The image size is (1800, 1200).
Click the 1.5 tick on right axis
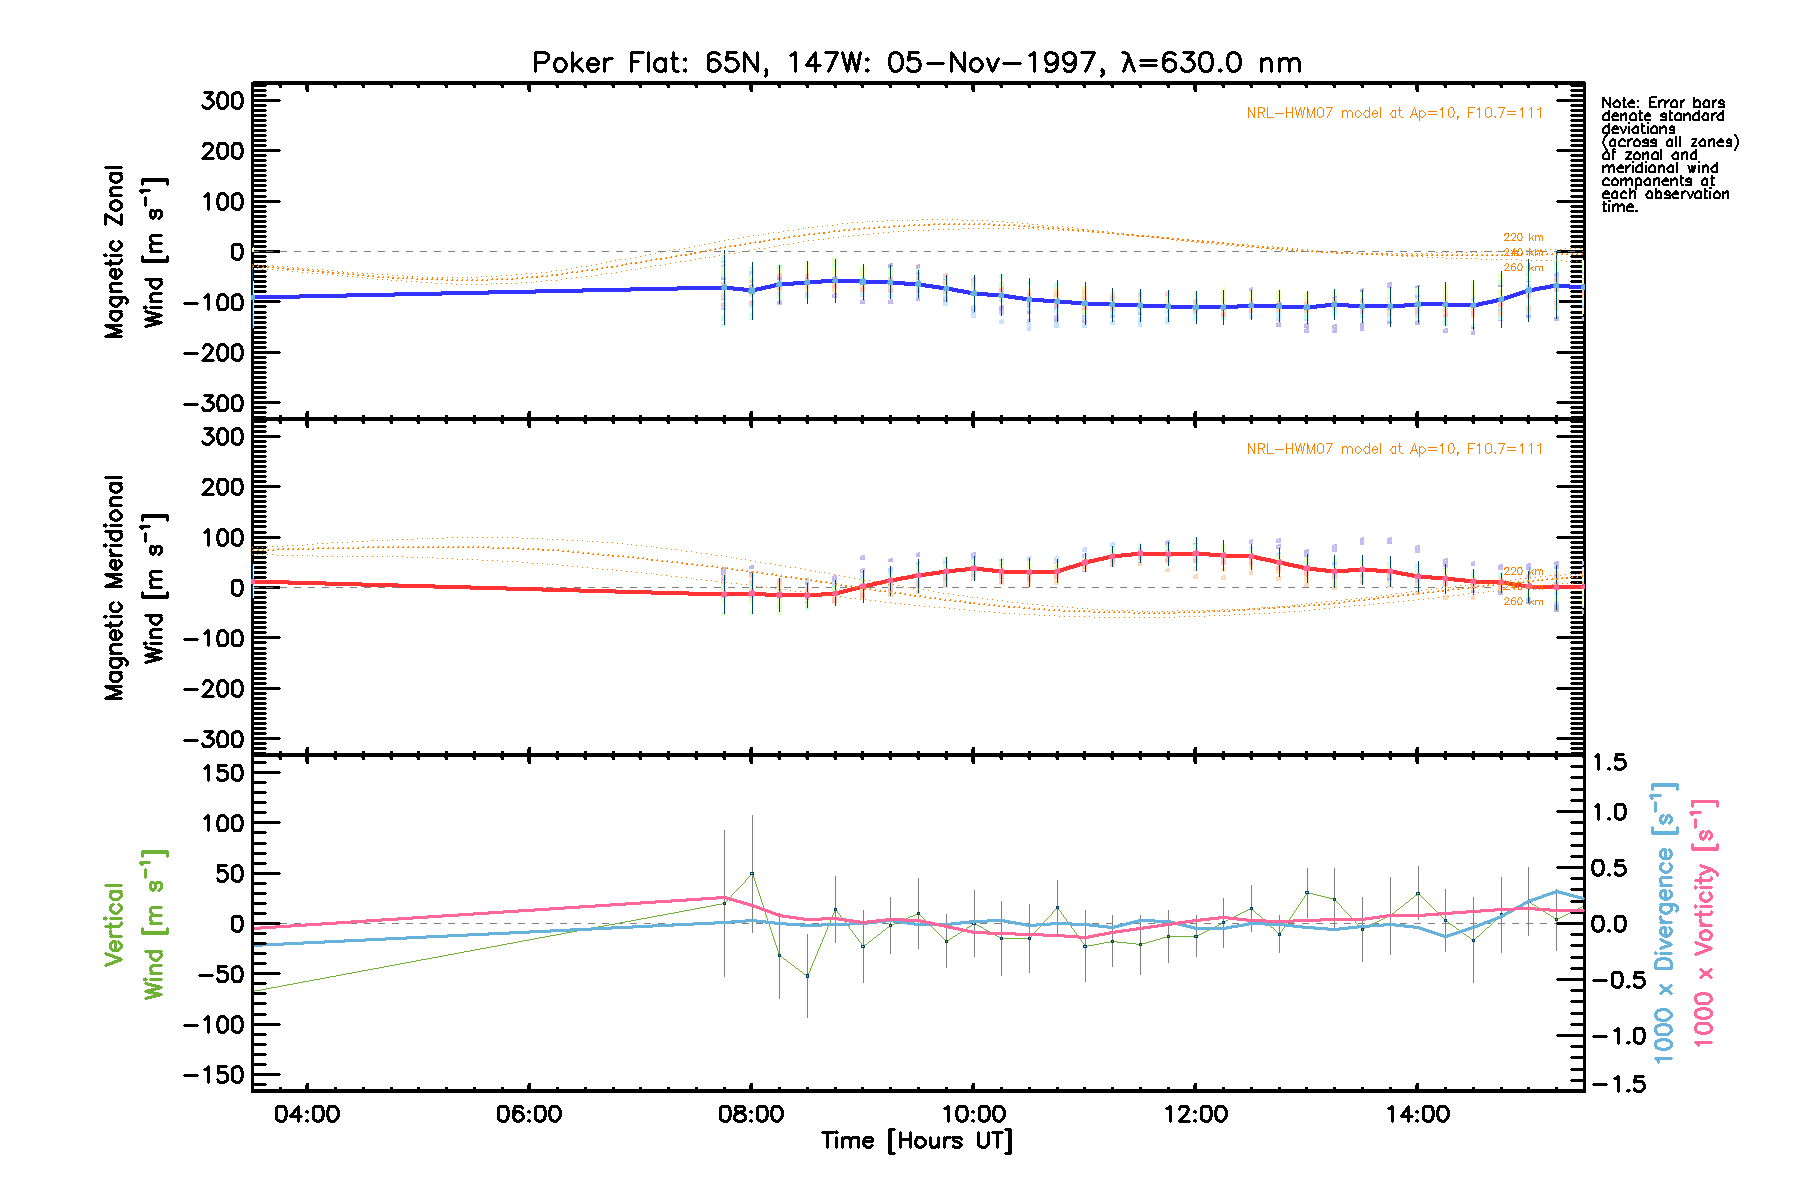(x=1609, y=763)
